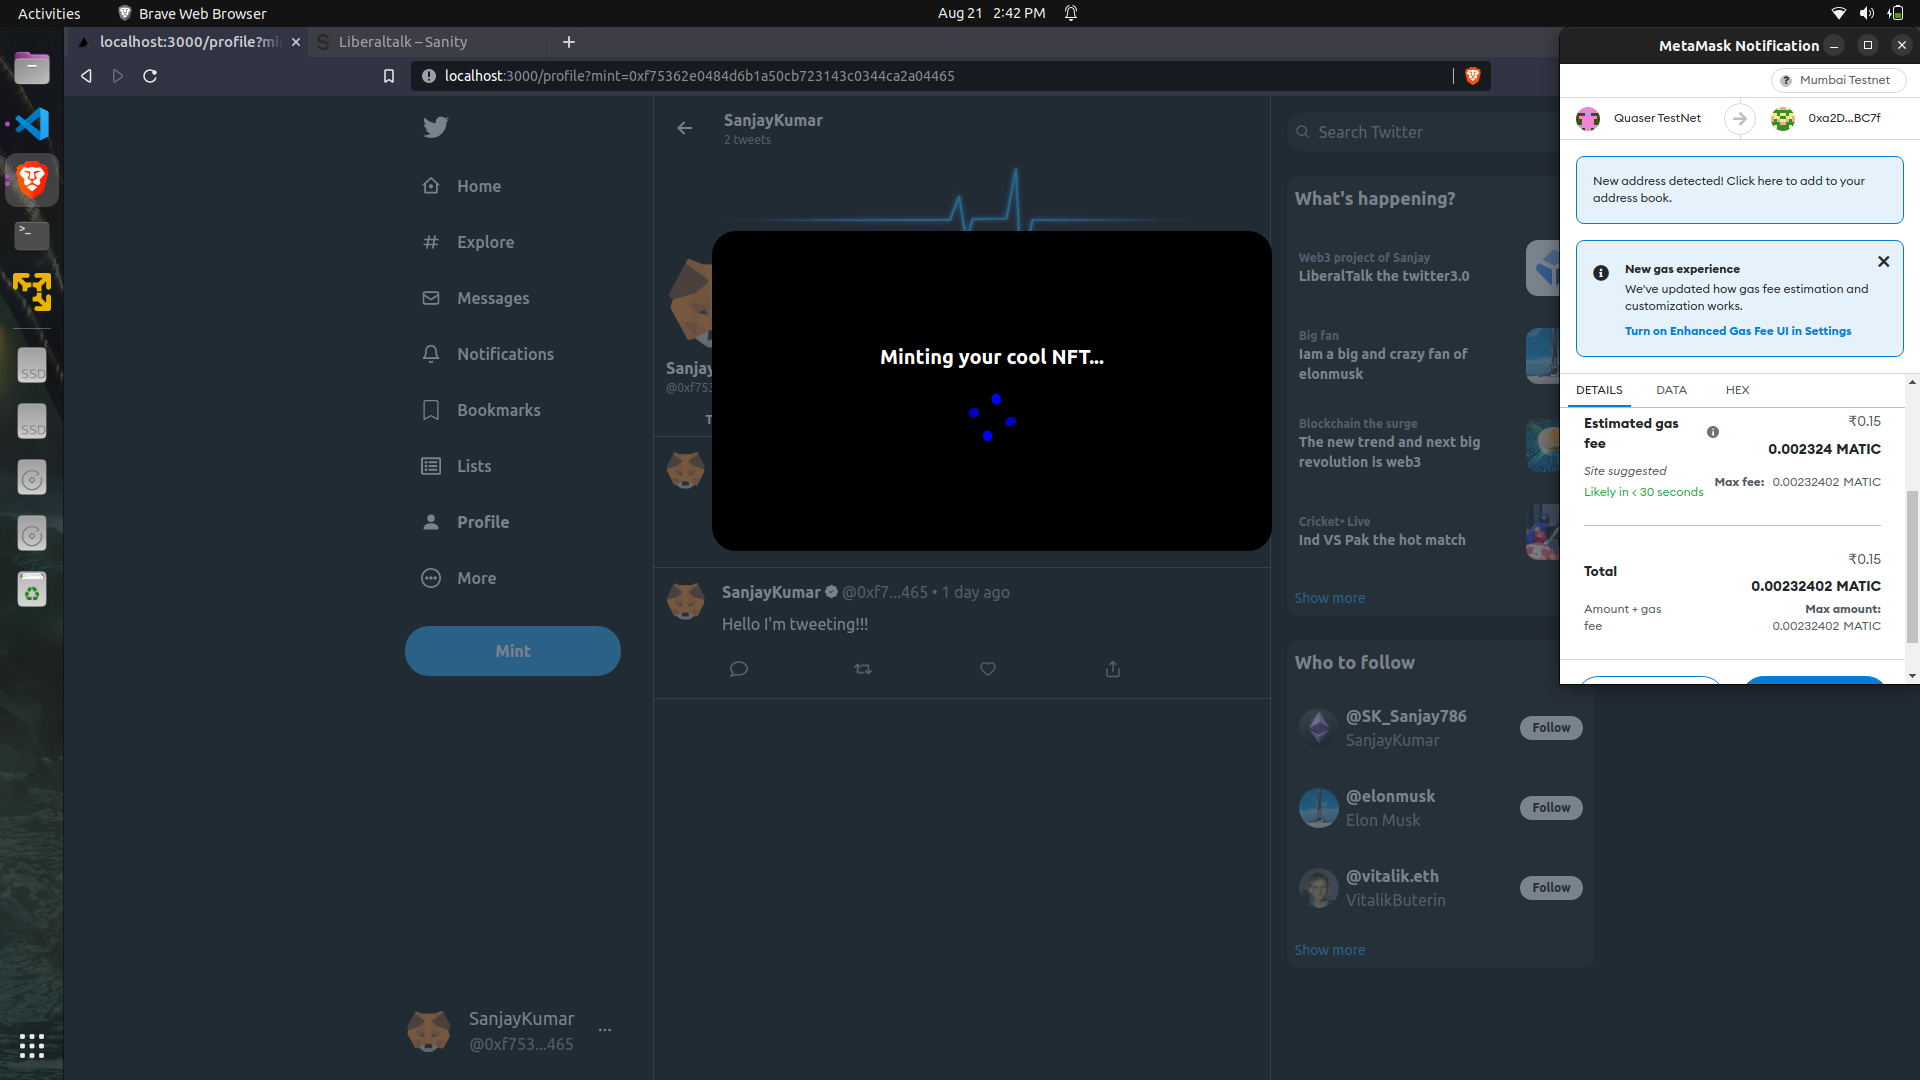1920x1080 pixels.
Task: Retweet the SanjayKumar tweet
Action: [x=863, y=669]
